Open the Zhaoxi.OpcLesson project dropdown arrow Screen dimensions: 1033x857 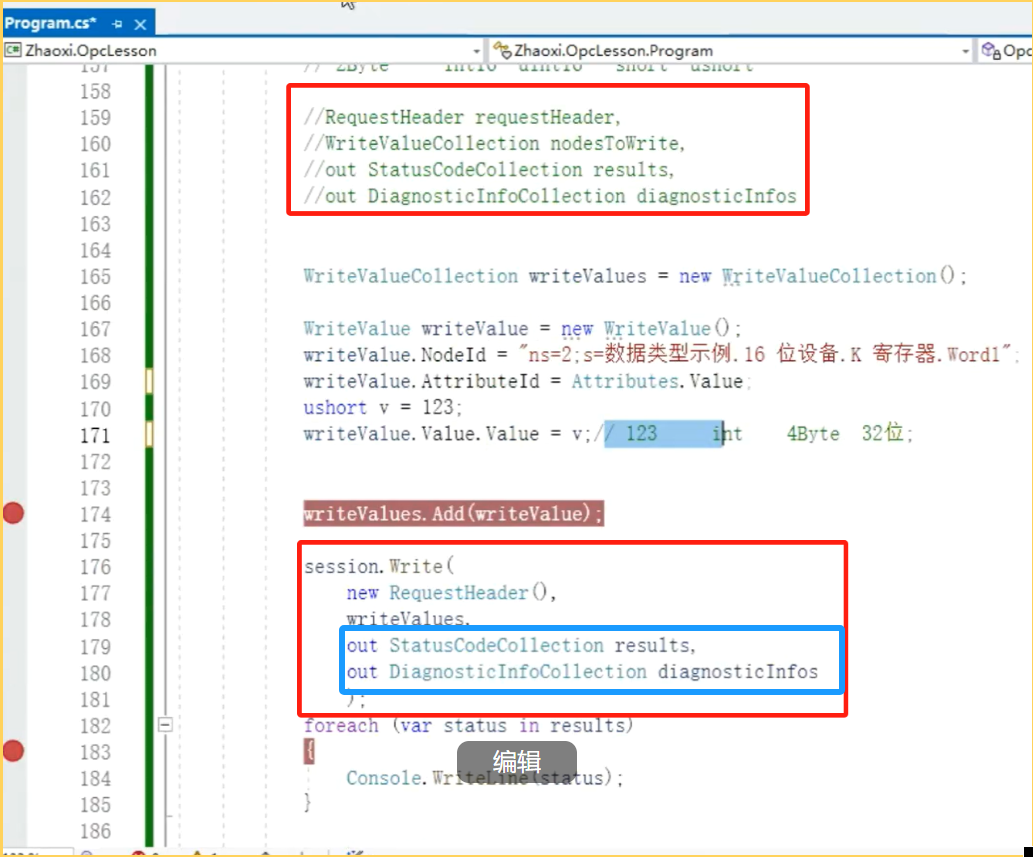[476, 50]
